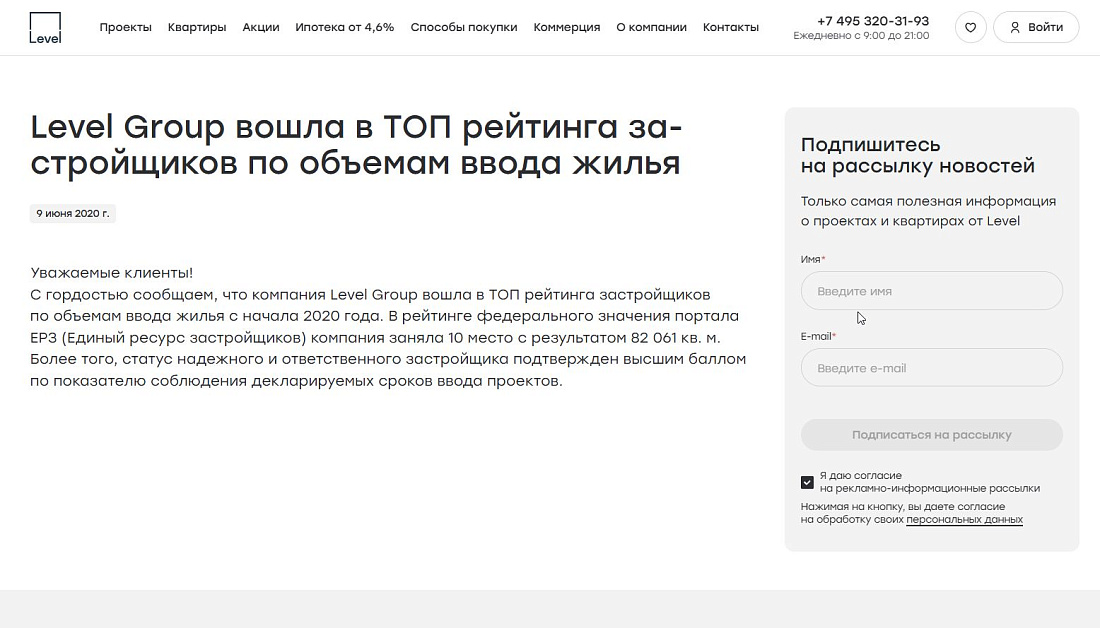Click the text Уважаемые клиенты!
Image resolution: width=1100 pixels, height=628 pixels.
point(112,272)
